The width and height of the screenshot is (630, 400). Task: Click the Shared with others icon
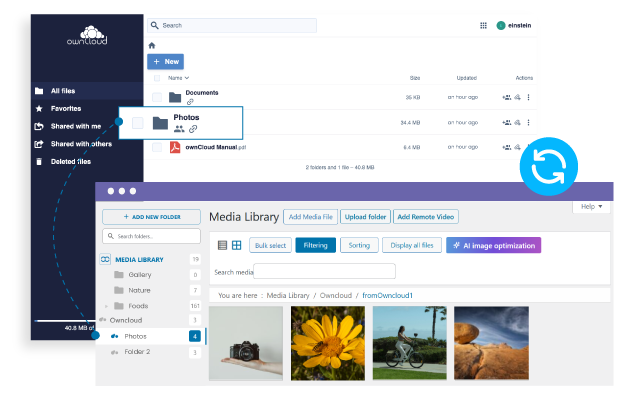[x=39, y=144]
